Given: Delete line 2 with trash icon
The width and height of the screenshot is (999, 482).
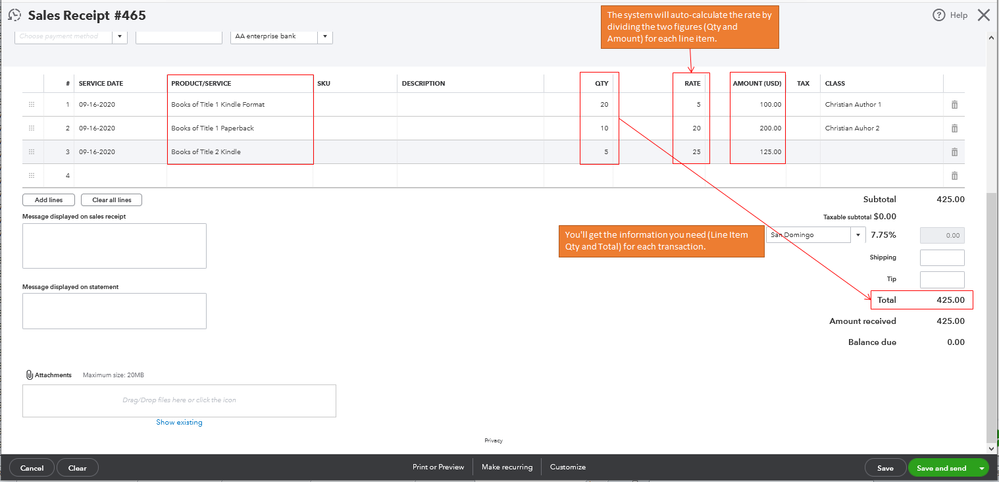Looking at the screenshot, I should 954,128.
